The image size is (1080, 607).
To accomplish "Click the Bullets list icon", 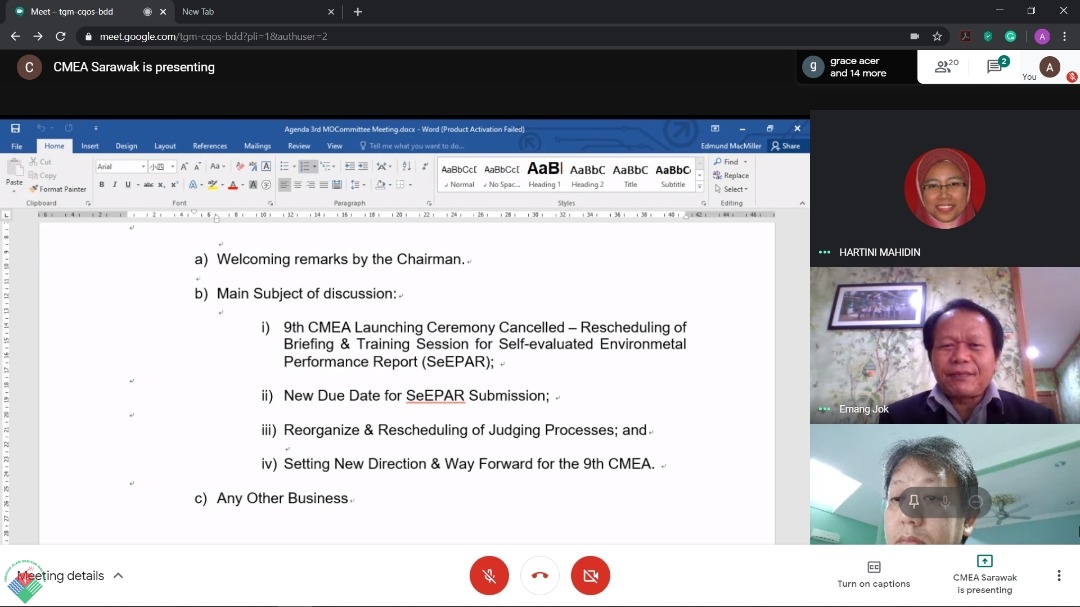I will tap(284, 167).
